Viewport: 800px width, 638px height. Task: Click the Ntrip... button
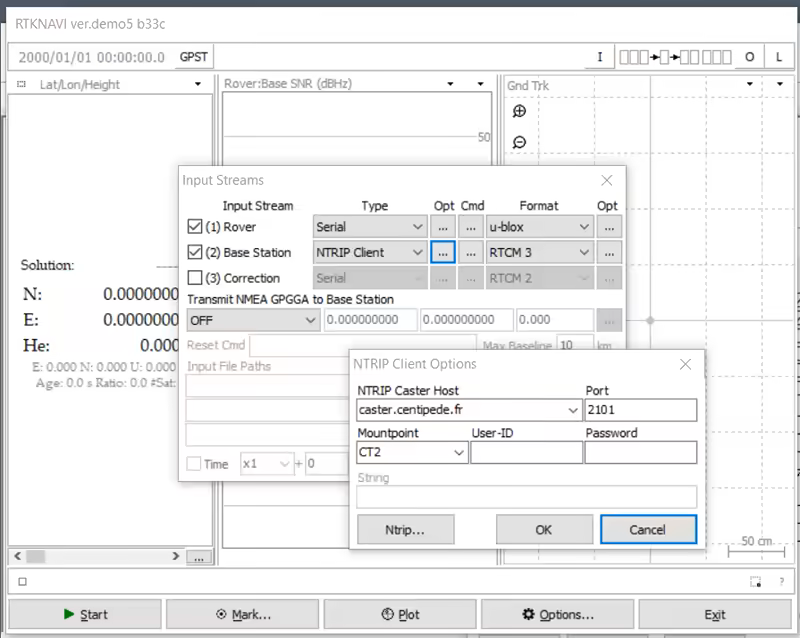(x=405, y=530)
